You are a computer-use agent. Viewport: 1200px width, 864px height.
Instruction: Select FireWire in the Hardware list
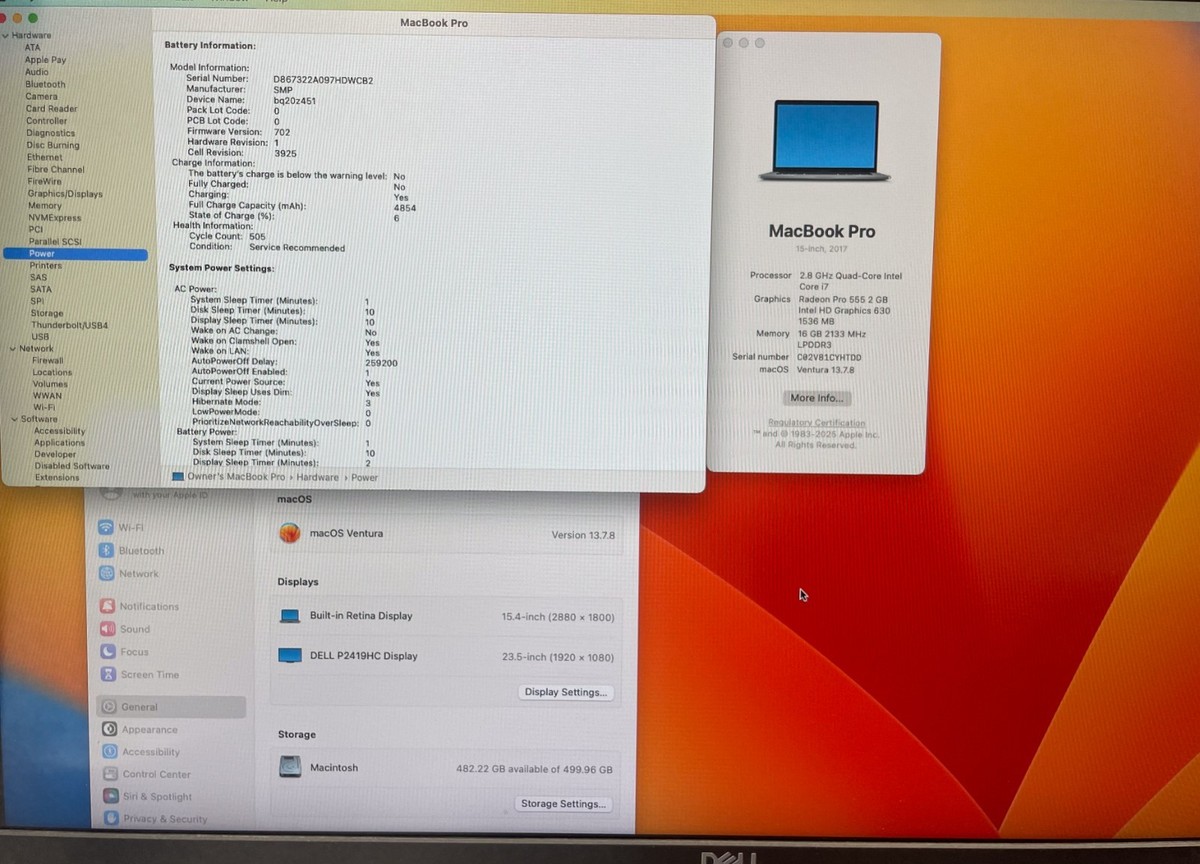click(44, 181)
